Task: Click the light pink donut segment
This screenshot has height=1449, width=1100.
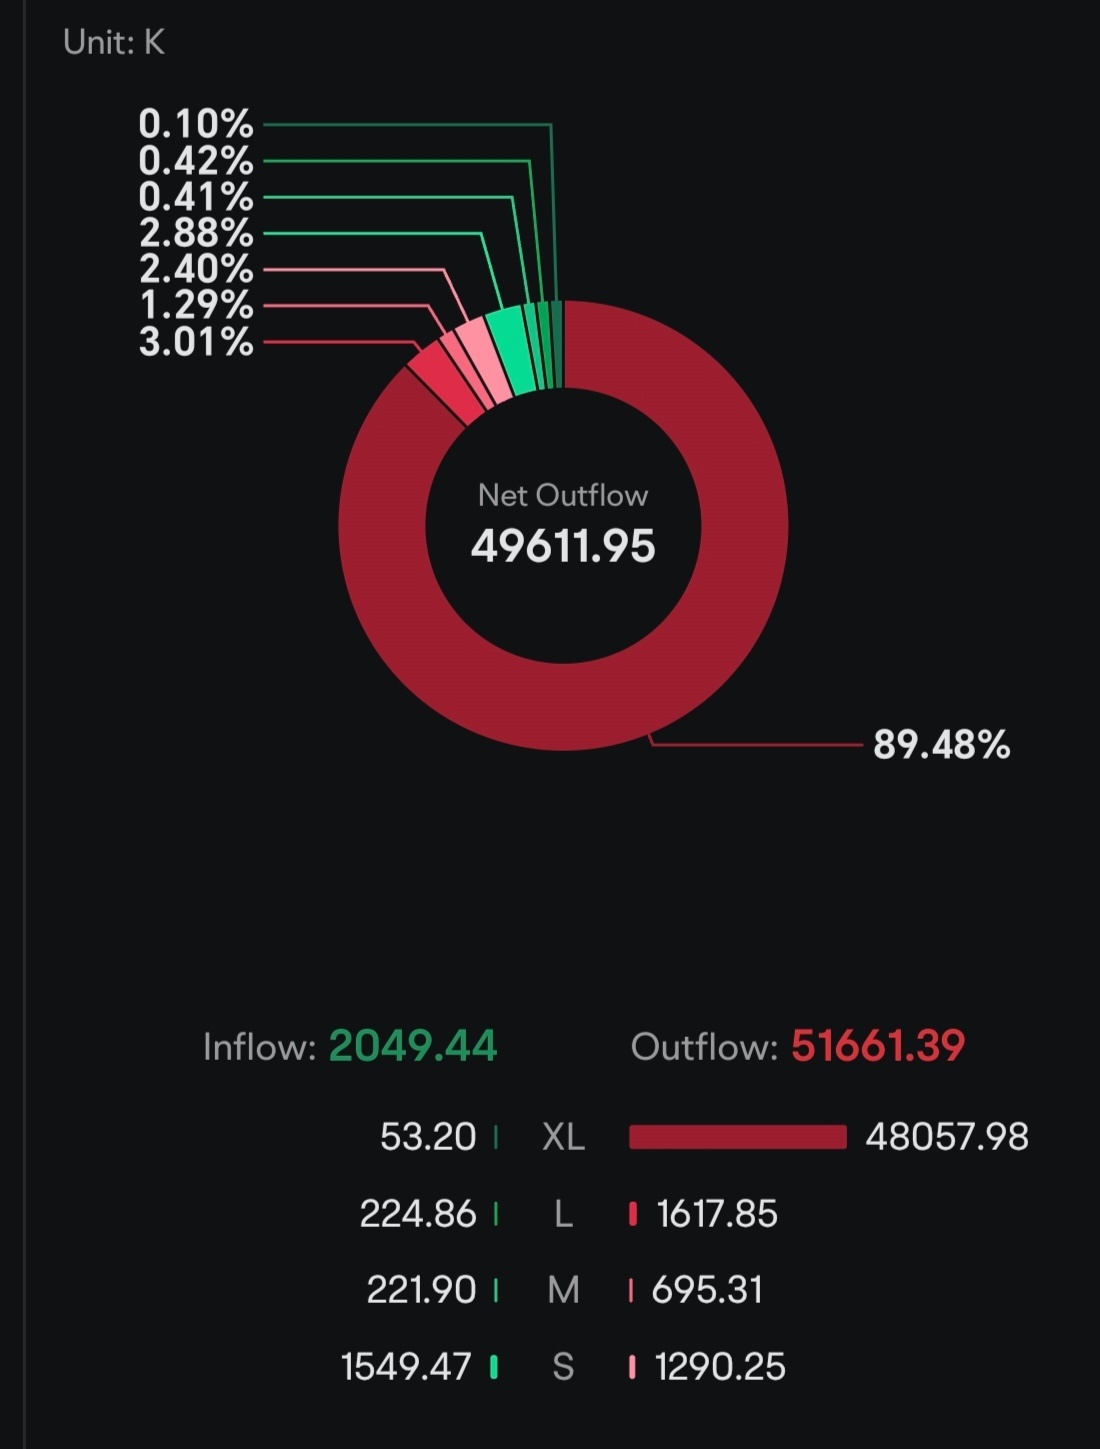Action: click(483, 362)
